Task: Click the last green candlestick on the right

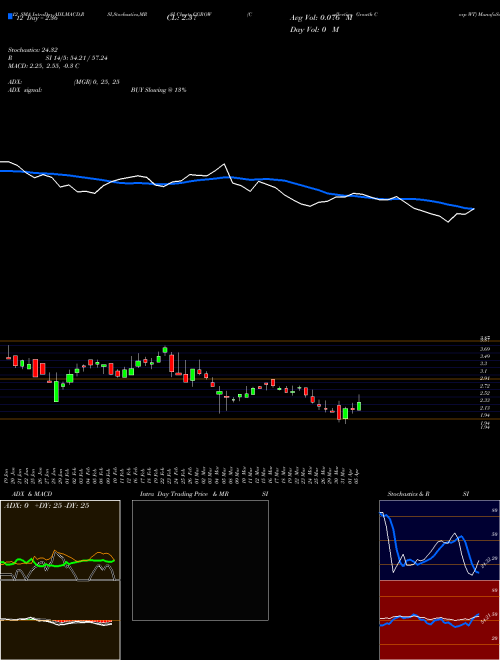Action: [359, 406]
